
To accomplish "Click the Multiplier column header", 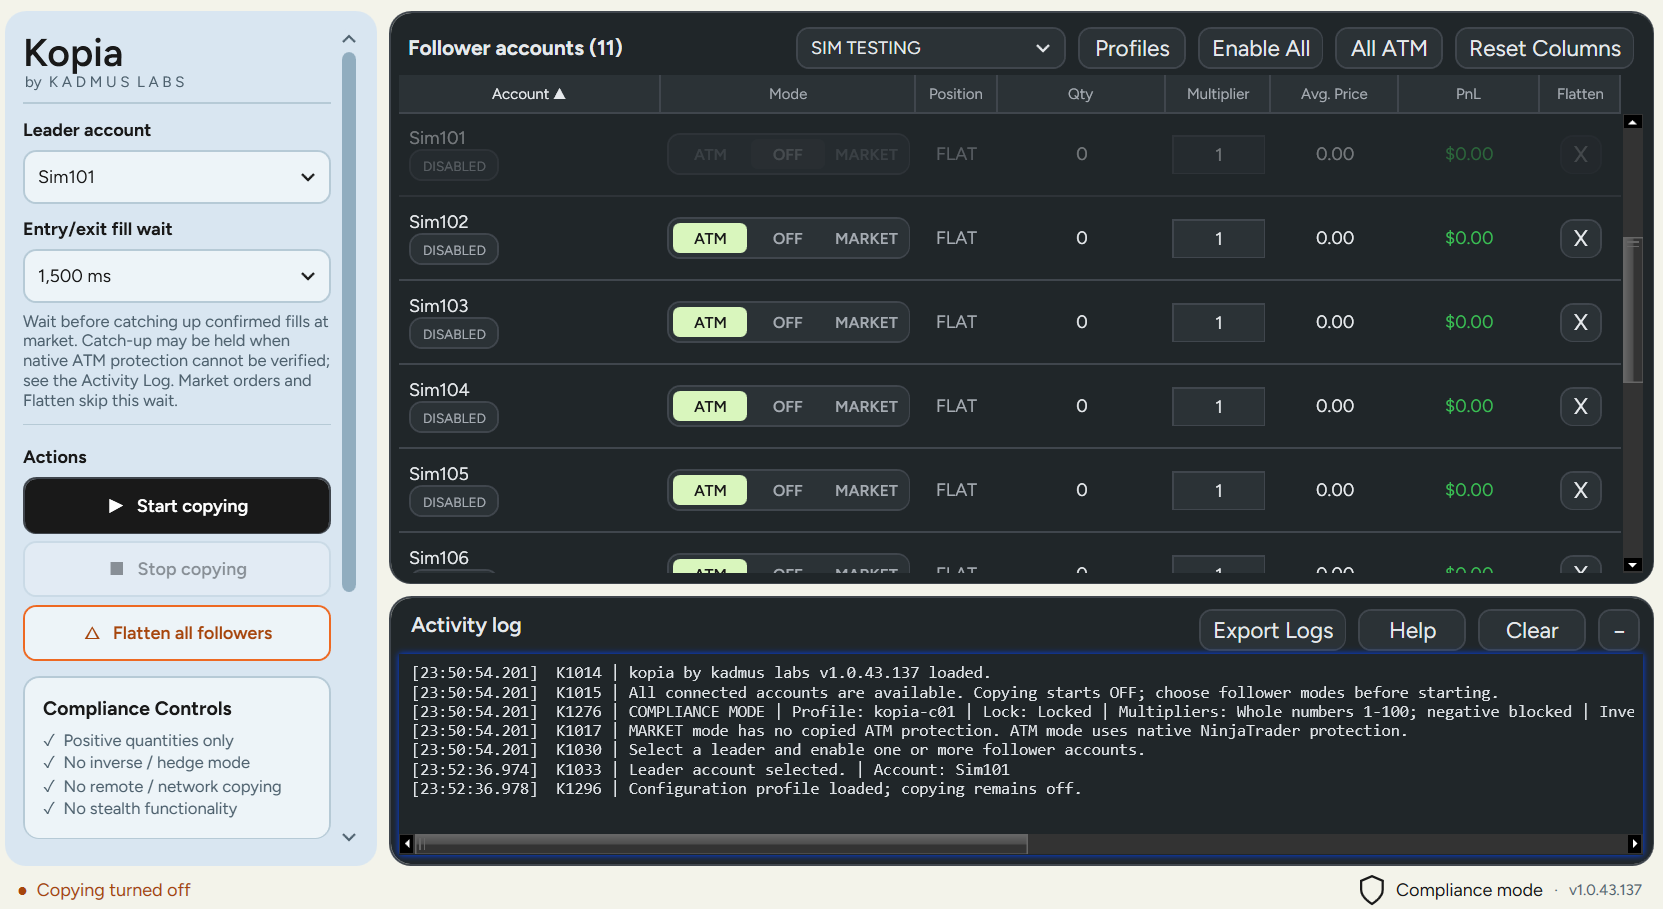I will point(1217,94).
